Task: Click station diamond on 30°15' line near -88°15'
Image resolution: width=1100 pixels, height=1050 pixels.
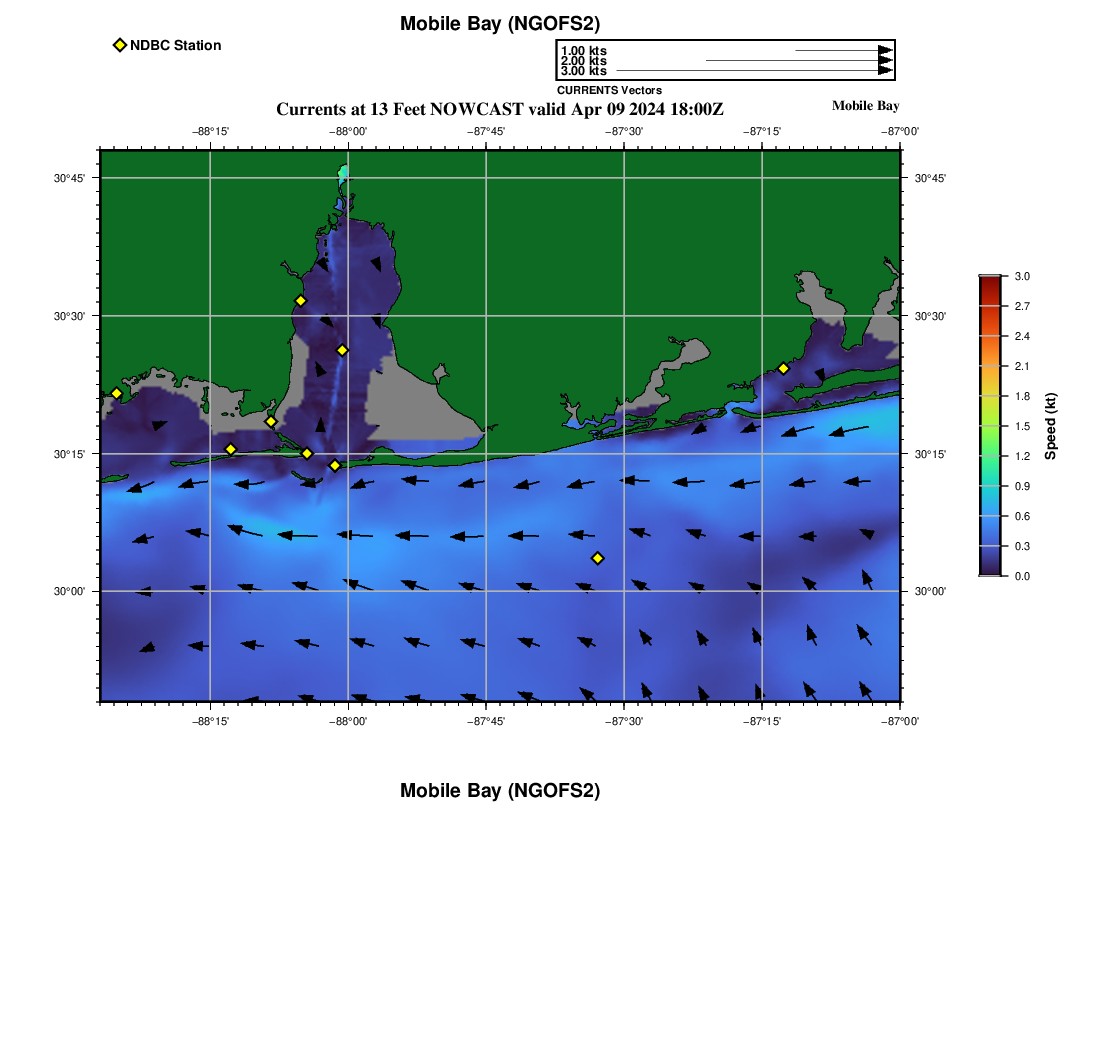Action: [230, 449]
